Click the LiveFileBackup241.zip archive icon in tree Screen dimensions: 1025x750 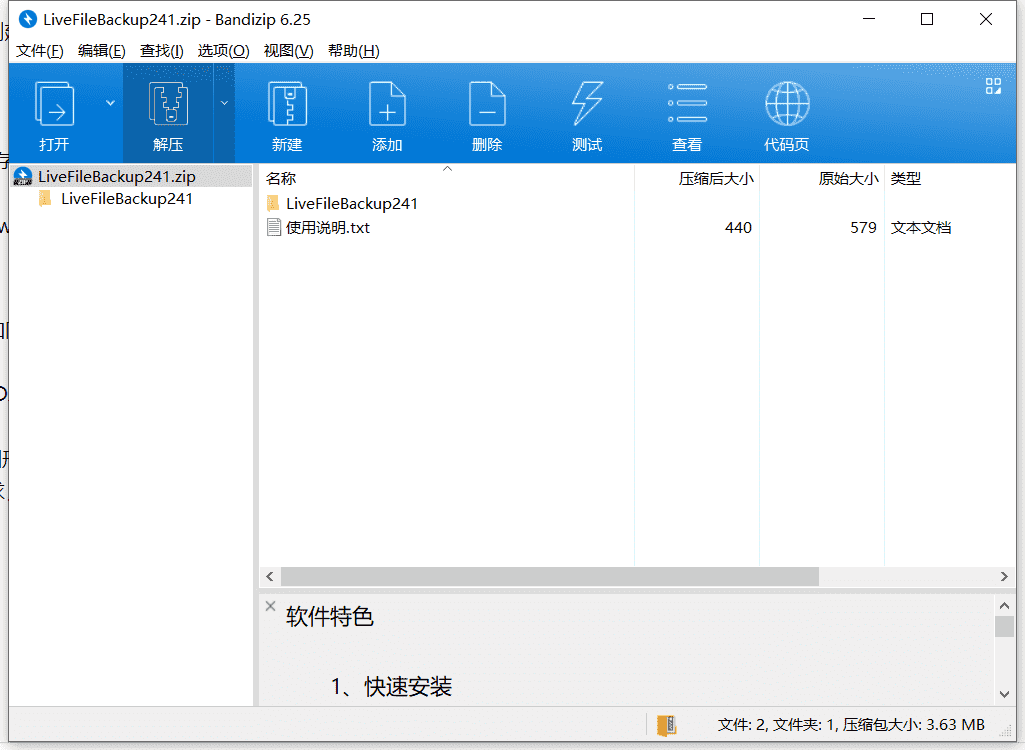(23, 177)
